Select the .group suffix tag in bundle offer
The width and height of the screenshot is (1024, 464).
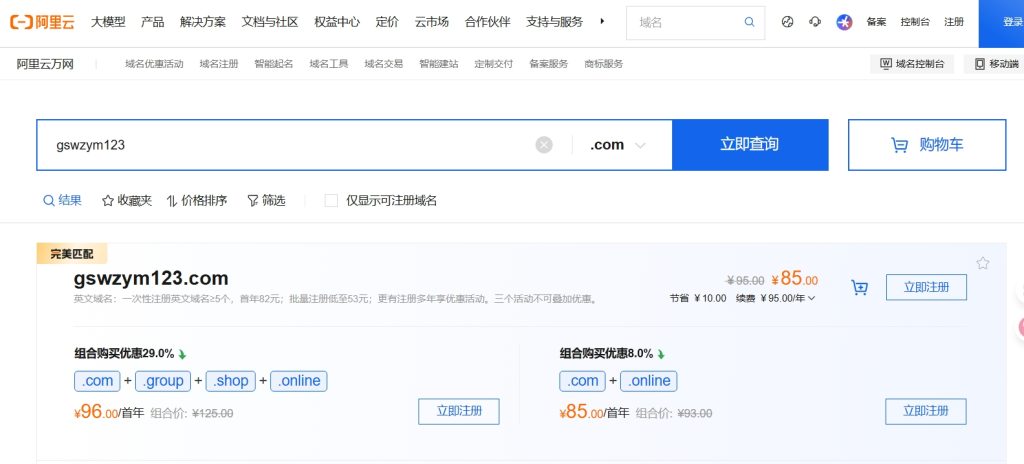point(163,381)
